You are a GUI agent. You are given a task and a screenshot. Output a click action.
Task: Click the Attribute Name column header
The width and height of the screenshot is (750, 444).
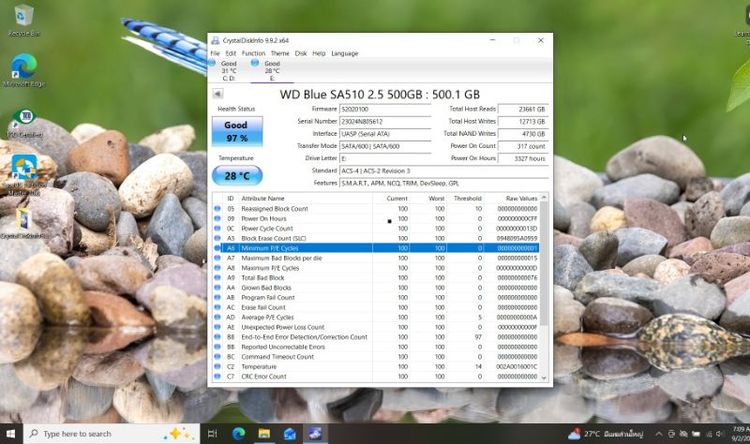tap(263, 198)
